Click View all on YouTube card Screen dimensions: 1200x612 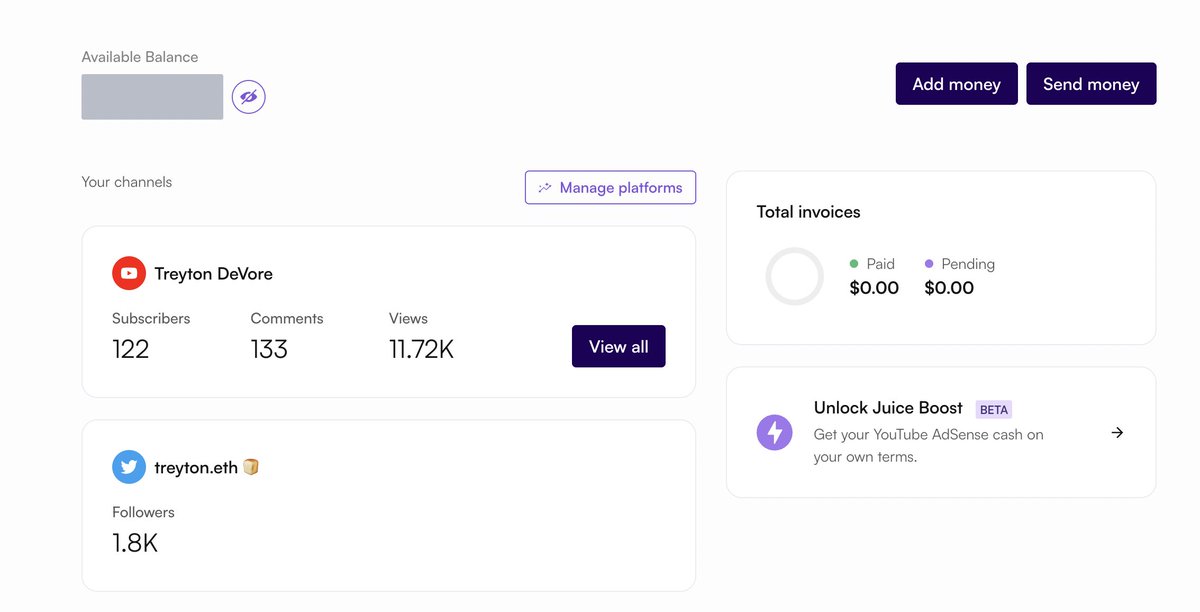(x=618, y=346)
